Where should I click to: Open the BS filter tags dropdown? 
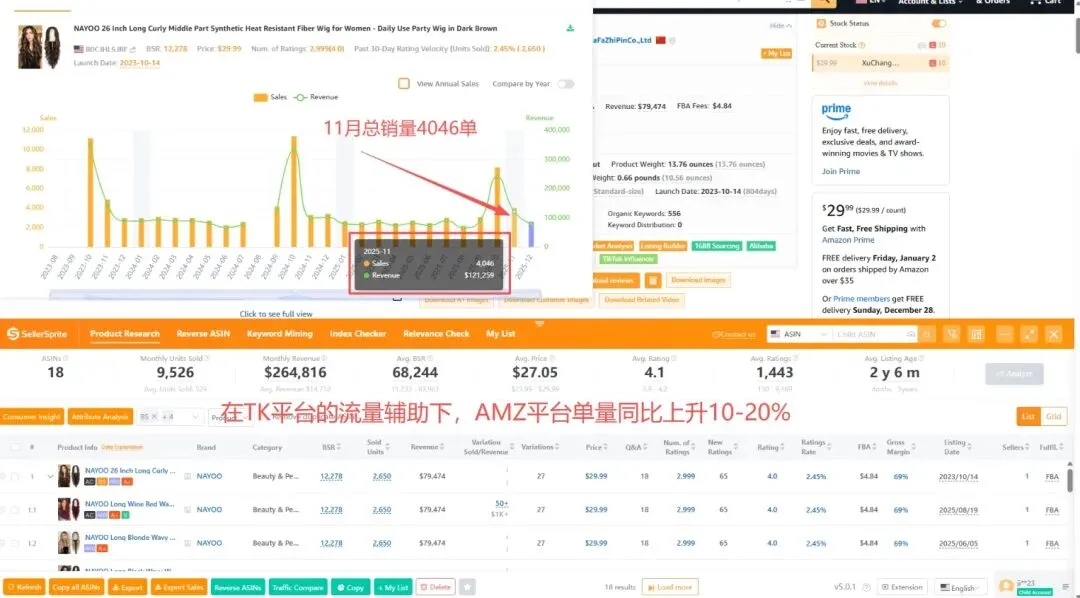click(170, 417)
